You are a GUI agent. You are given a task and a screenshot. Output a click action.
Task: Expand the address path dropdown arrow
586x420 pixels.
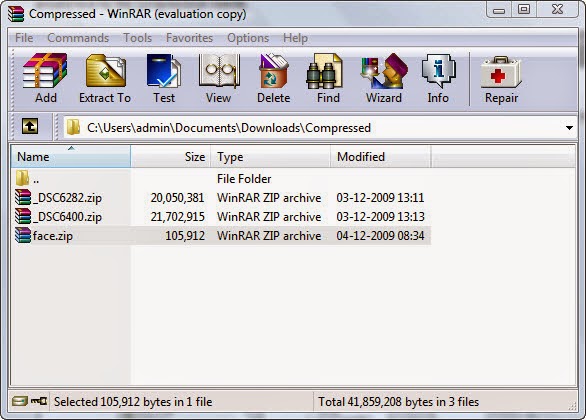tap(569, 128)
